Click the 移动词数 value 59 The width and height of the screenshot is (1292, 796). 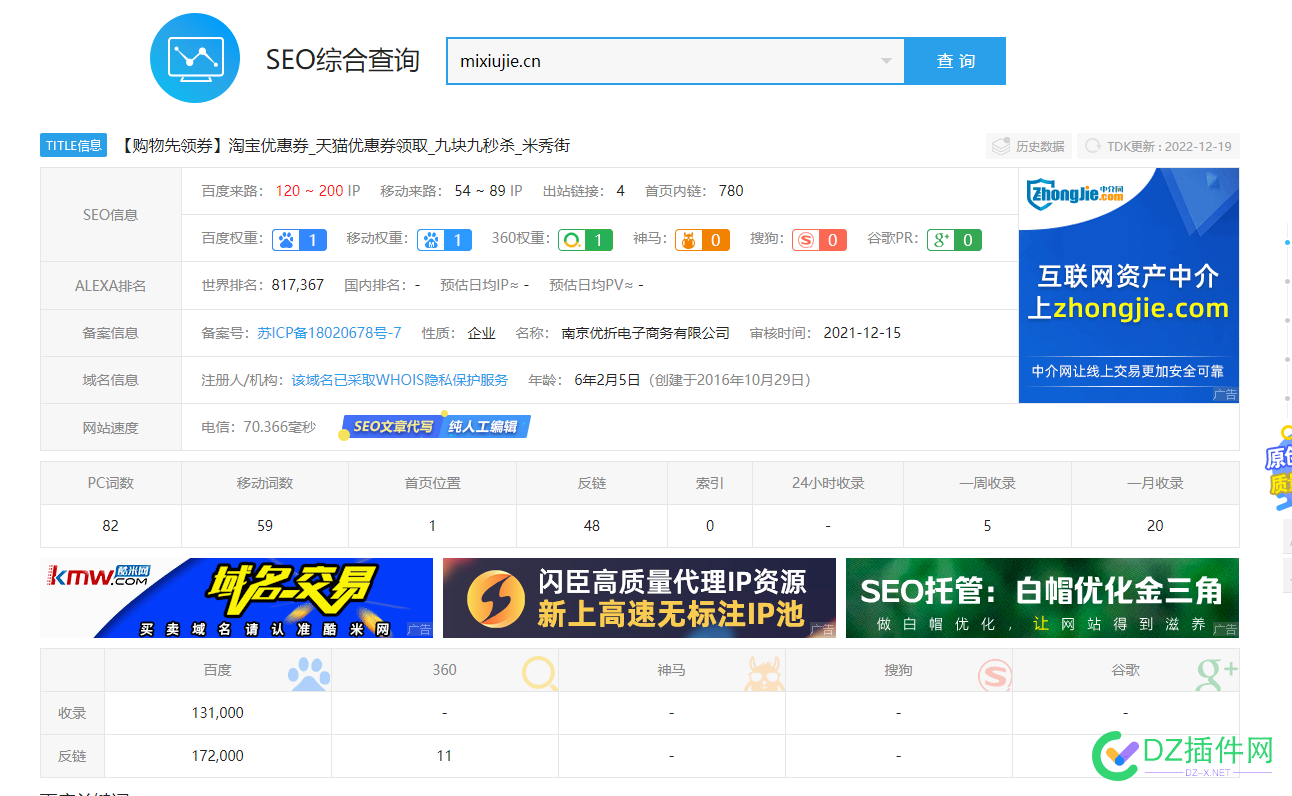(265, 526)
